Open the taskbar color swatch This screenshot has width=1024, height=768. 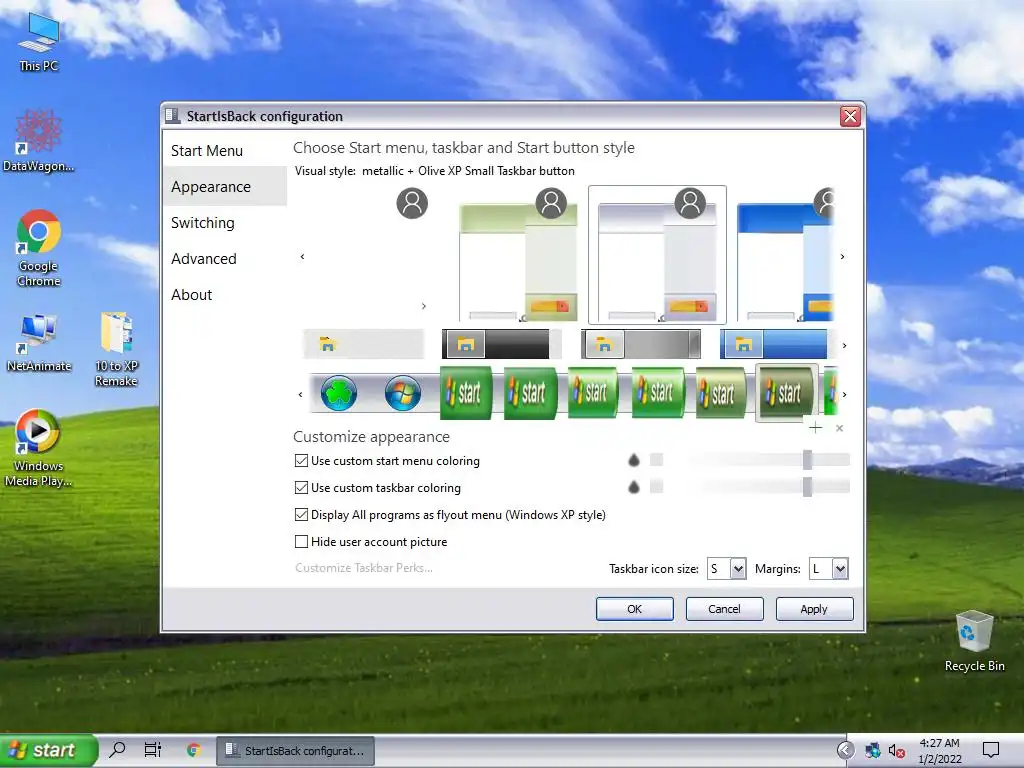coord(657,486)
